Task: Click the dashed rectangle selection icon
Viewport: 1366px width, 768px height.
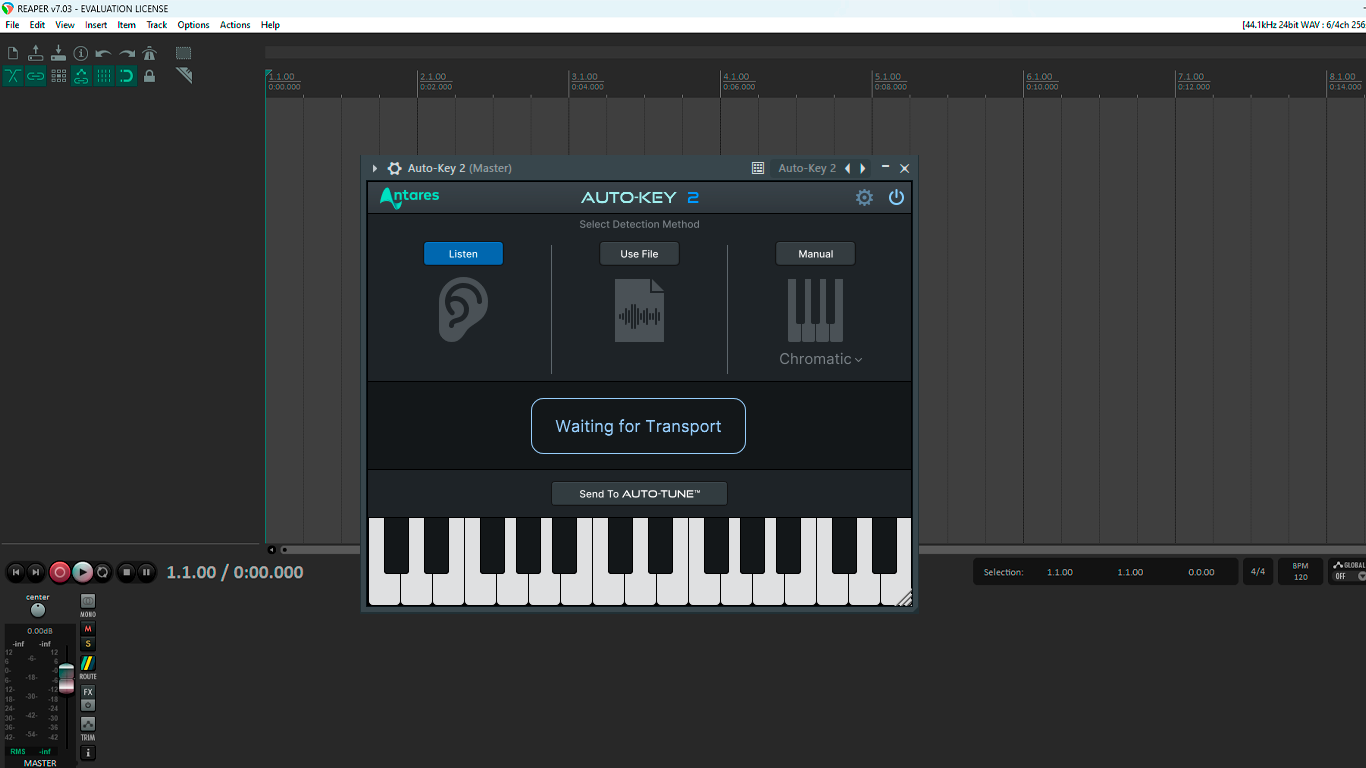Action: pyautogui.click(x=184, y=53)
